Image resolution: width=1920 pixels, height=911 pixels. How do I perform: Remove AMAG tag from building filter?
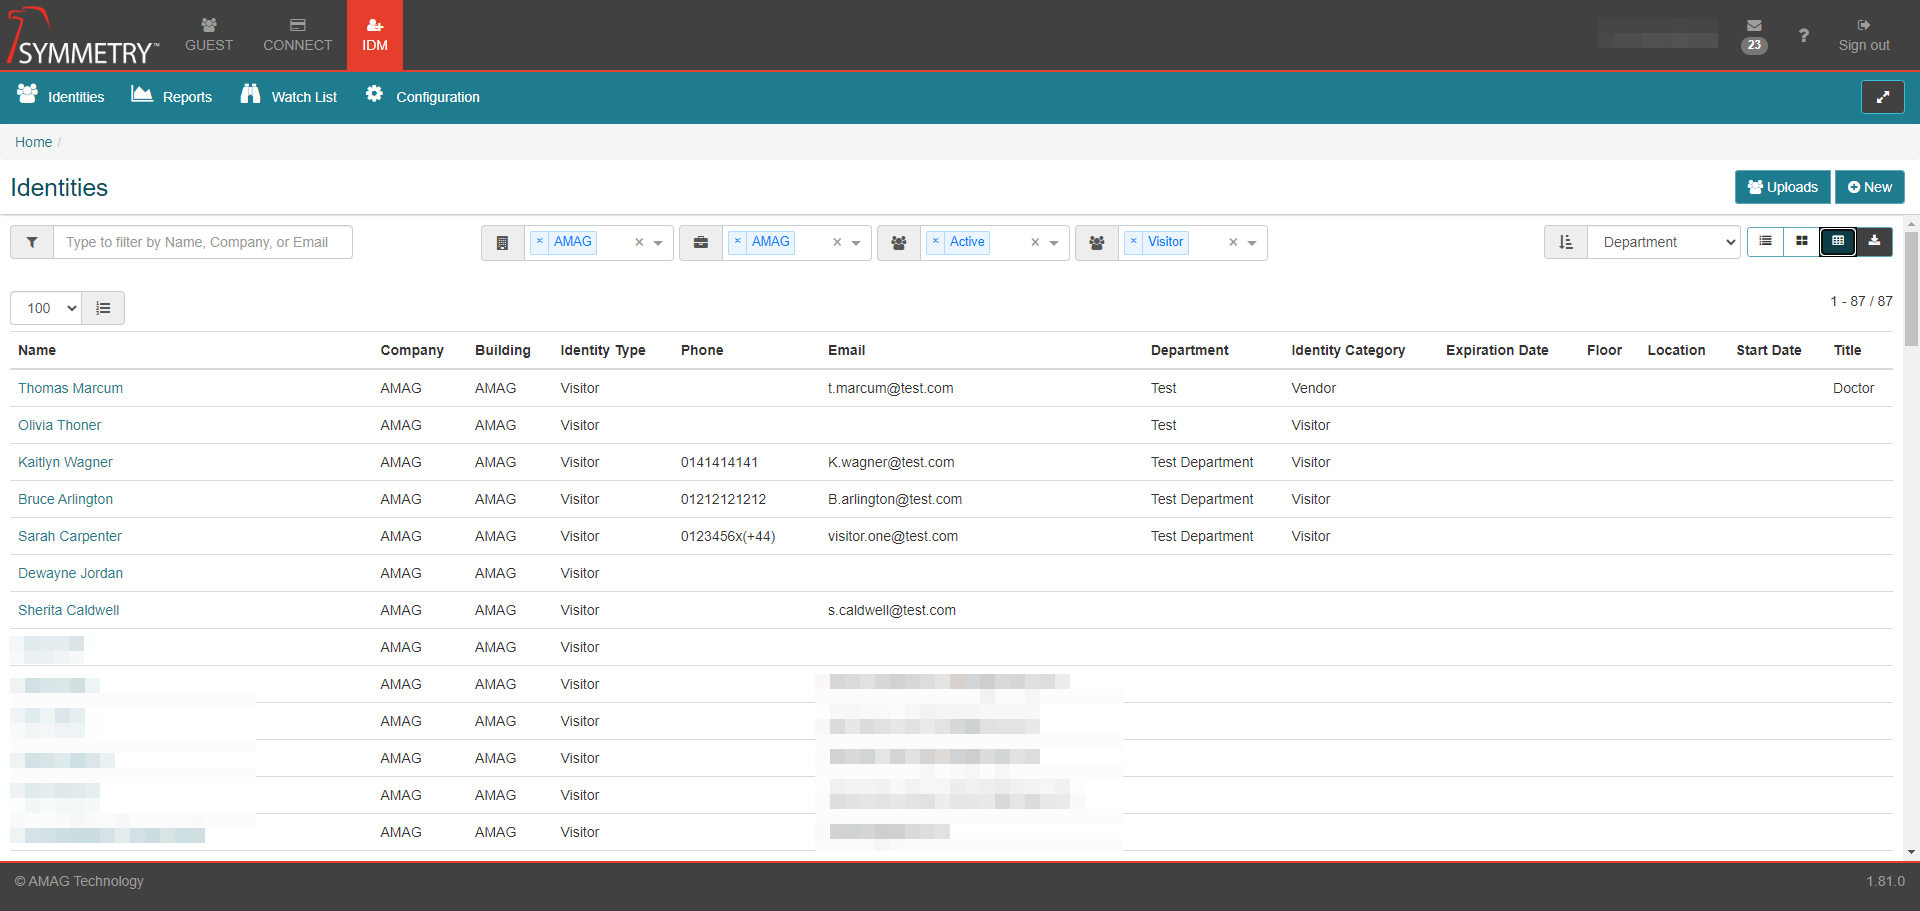[x=540, y=241]
